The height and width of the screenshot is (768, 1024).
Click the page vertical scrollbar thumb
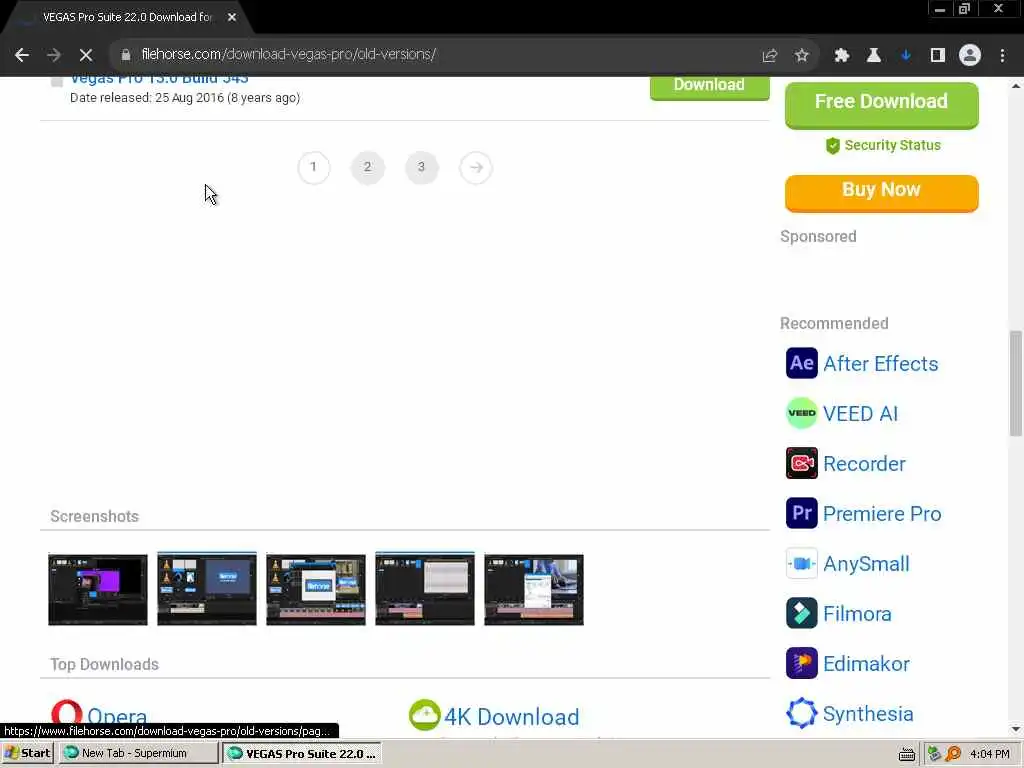[x=1016, y=383]
